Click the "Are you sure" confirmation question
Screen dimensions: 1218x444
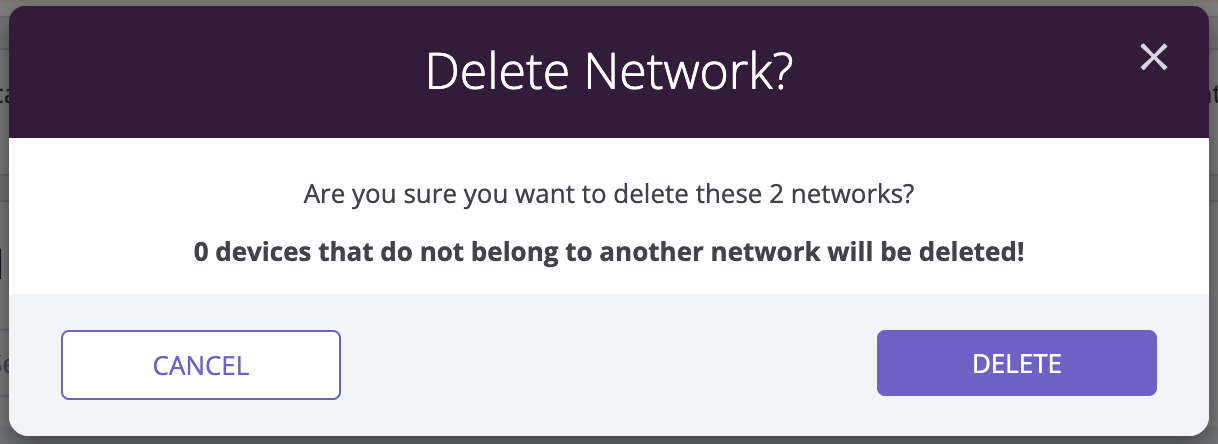pos(609,193)
